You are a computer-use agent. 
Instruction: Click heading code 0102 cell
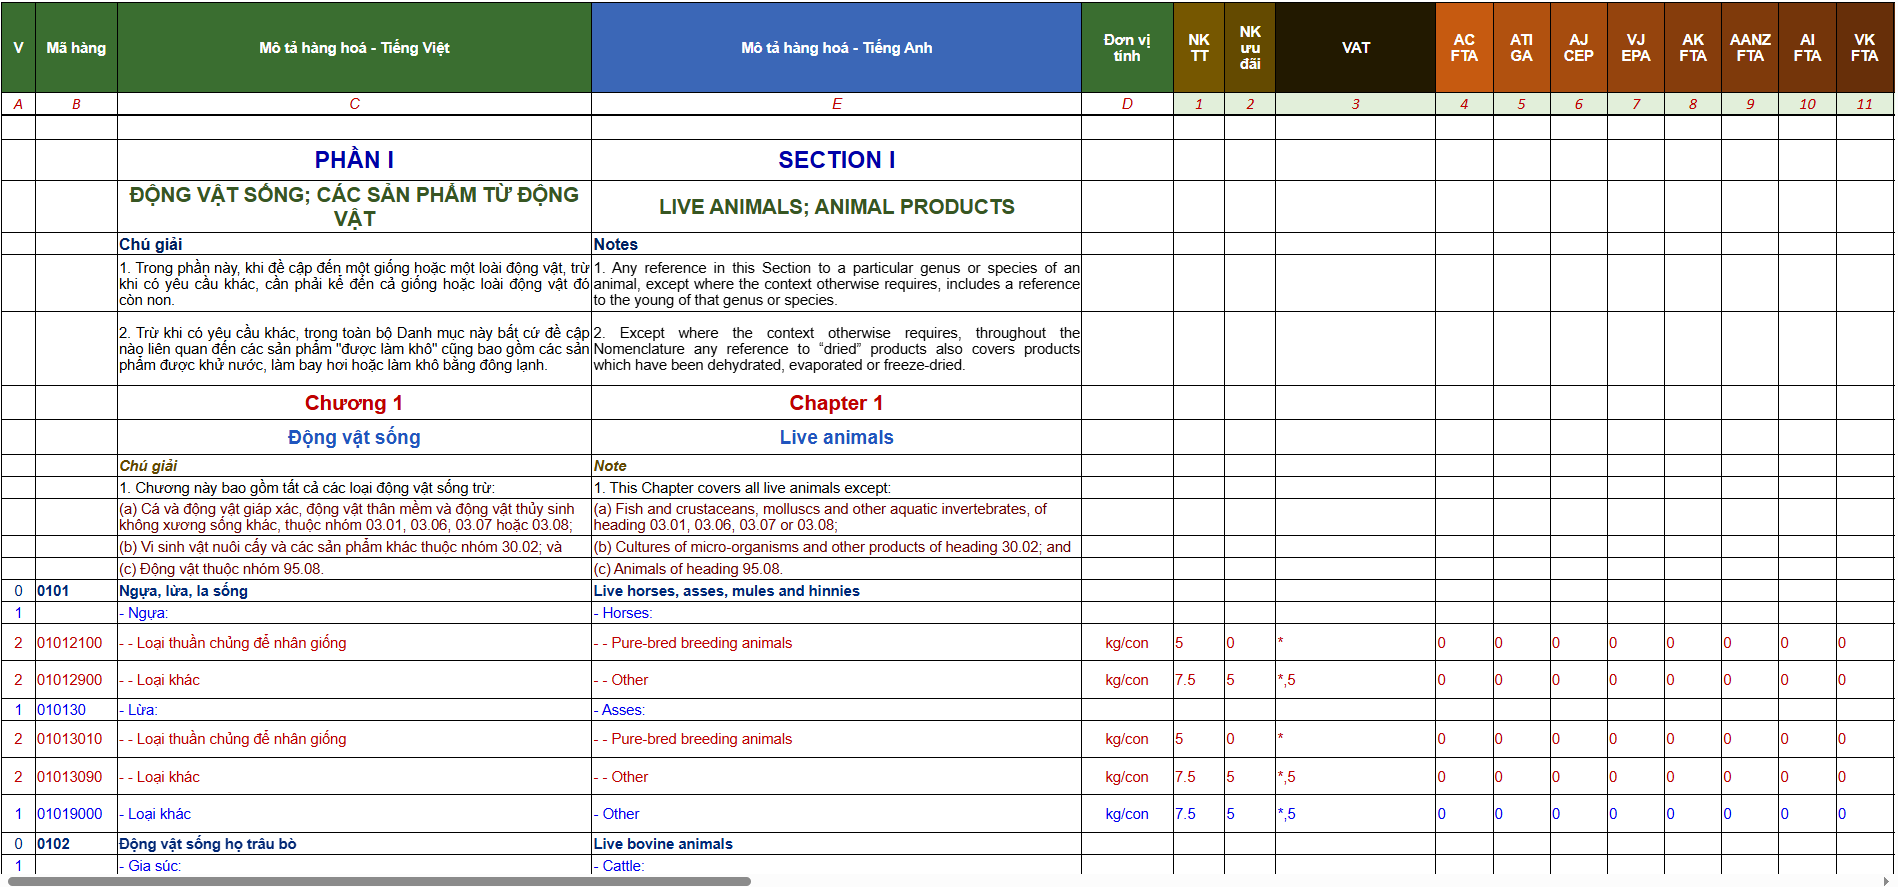click(x=76, y=844)
